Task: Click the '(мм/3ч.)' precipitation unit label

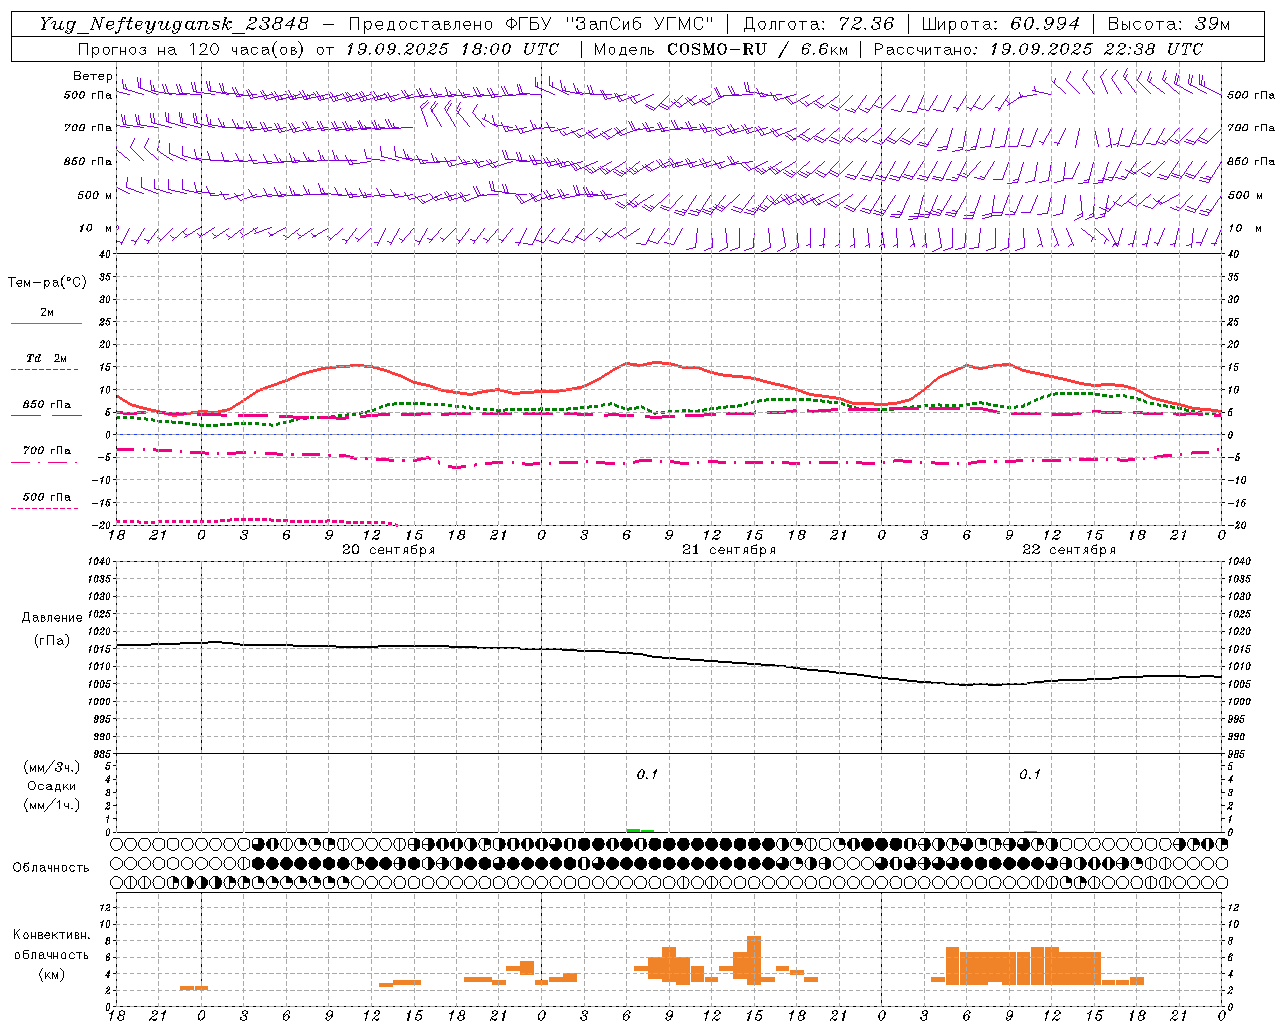Action: pos(52,767)
